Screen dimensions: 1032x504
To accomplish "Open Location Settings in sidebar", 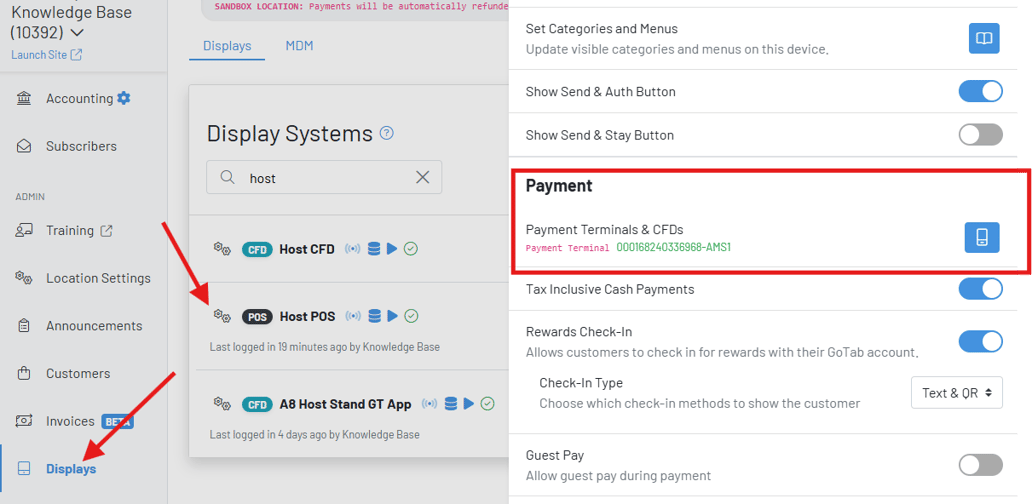I will (98, 278).
